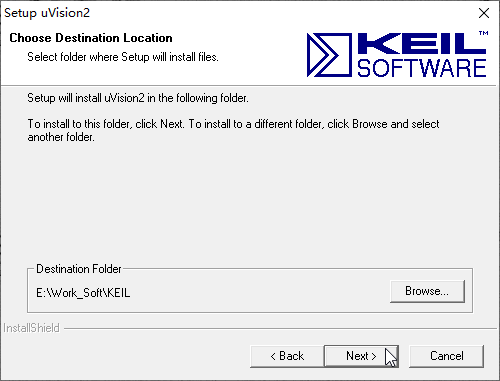
Task: Cancel the uVision2 installation
Action: pos(446,356)
